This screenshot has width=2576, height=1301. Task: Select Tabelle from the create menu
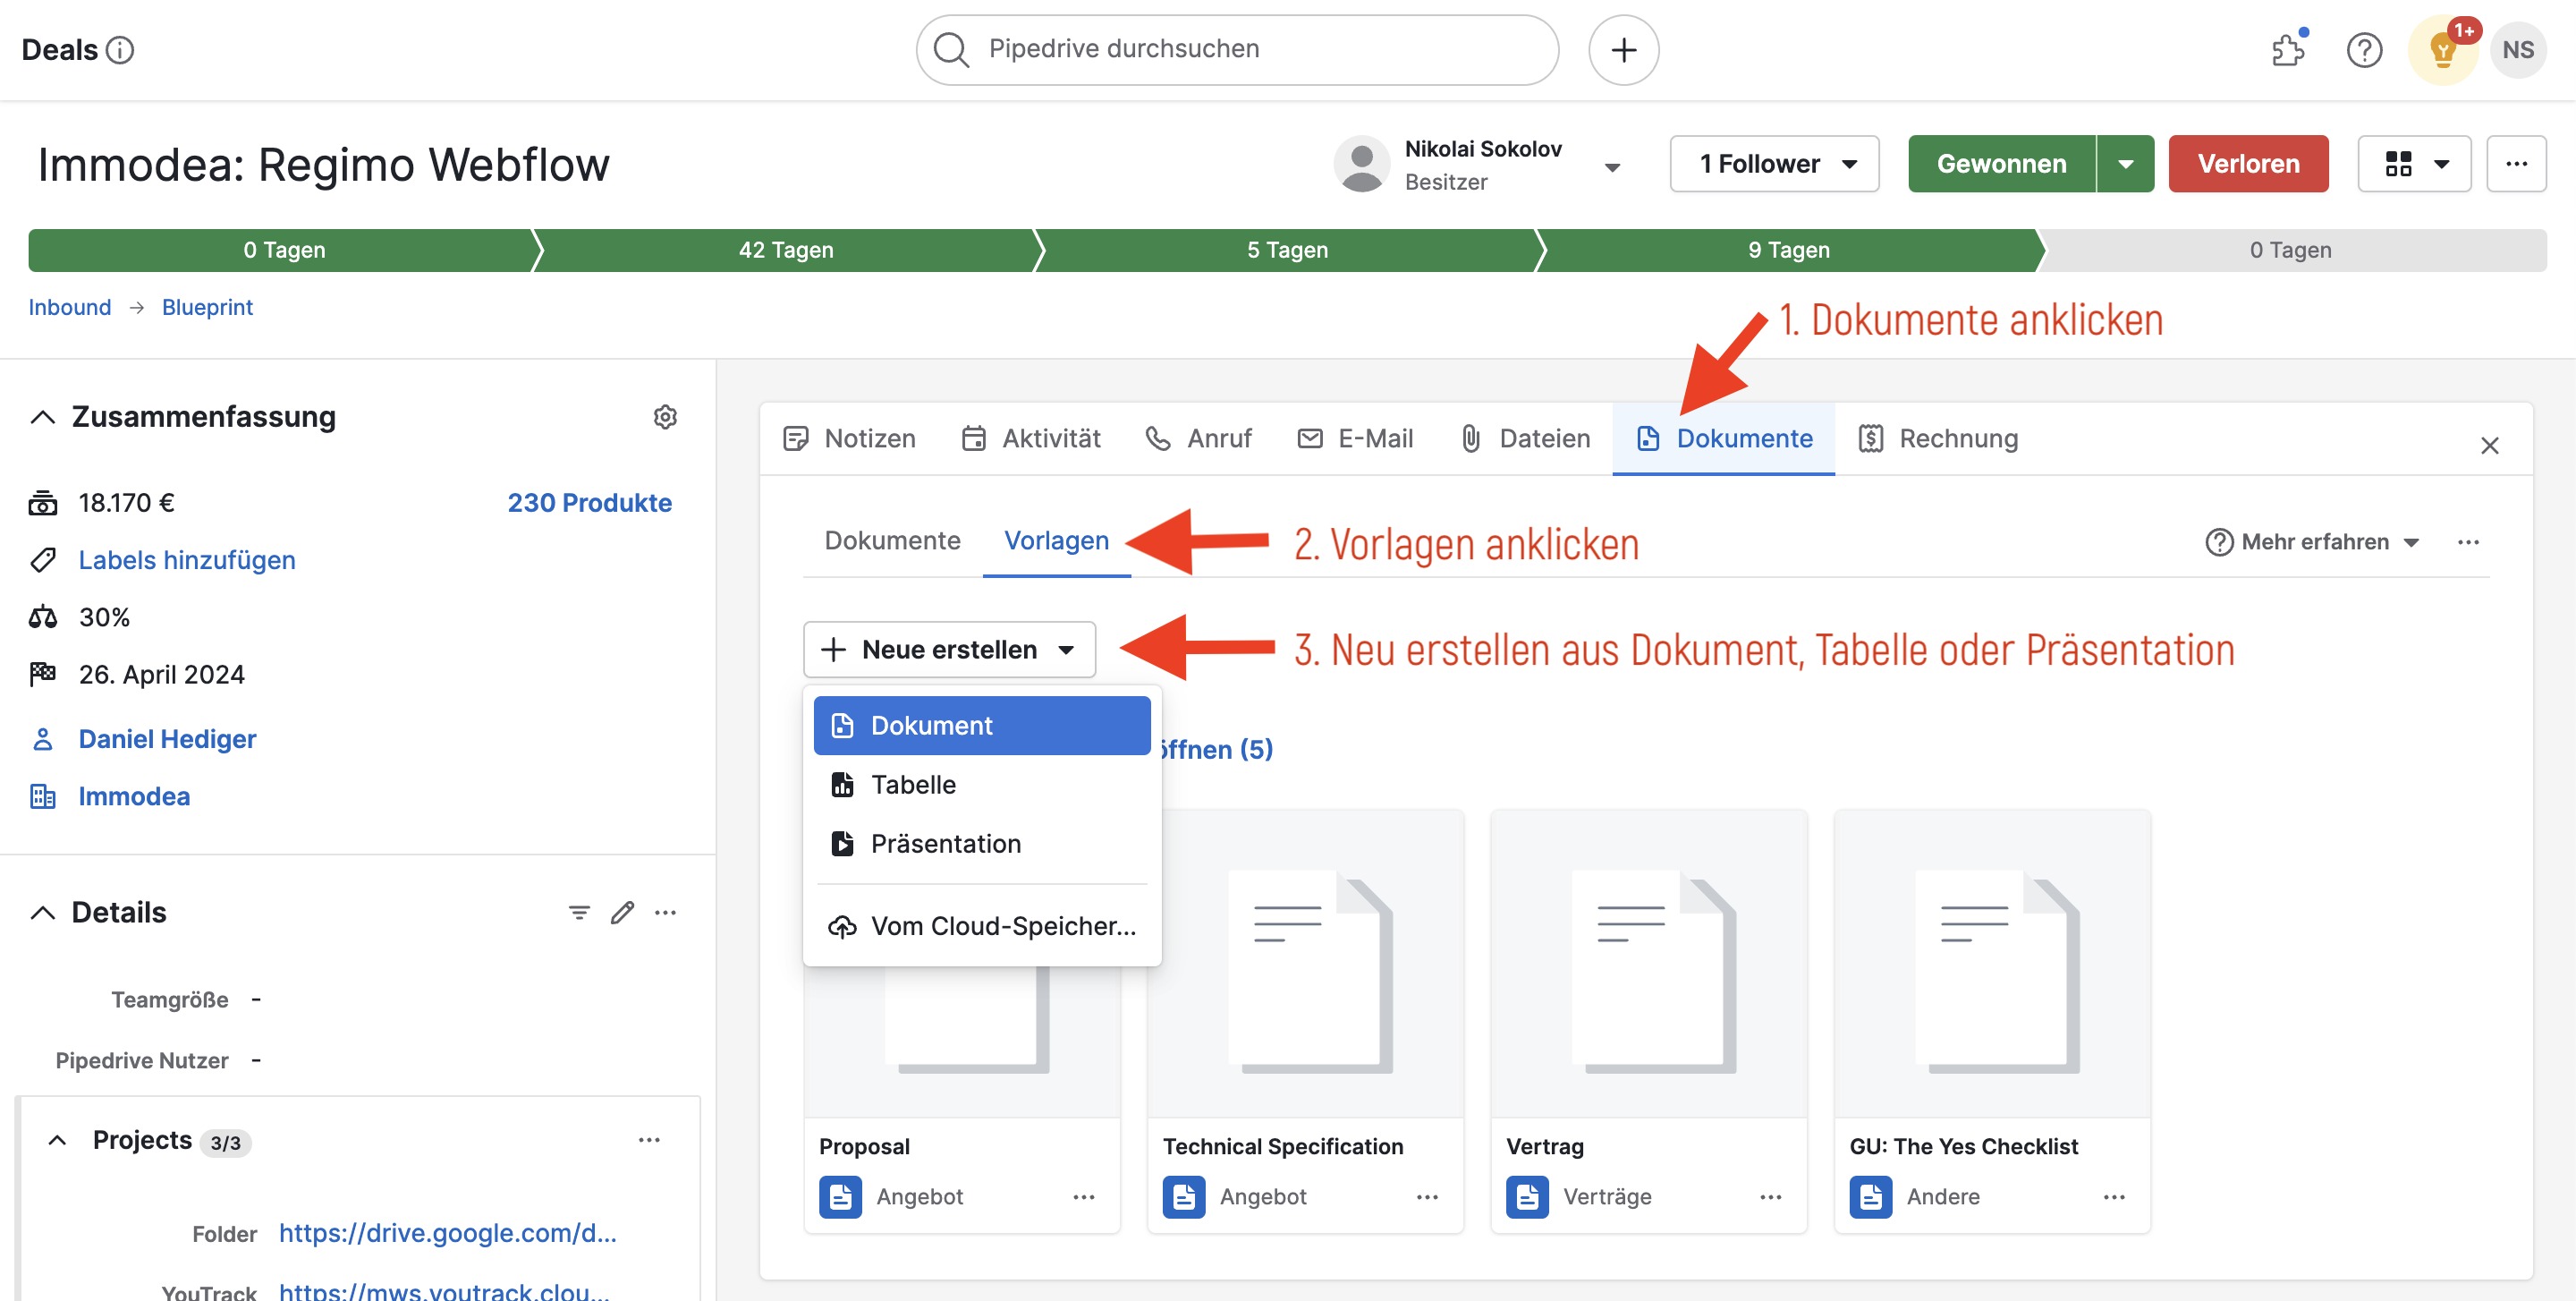[x=913, y=785]
